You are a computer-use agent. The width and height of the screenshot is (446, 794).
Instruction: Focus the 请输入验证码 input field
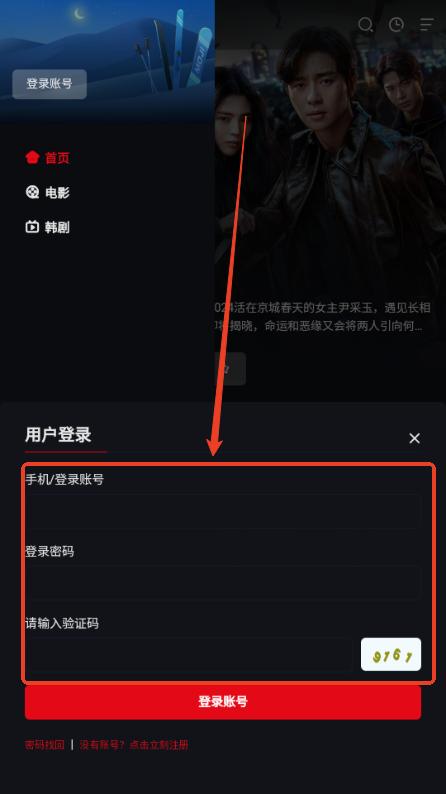coord(189,654)
